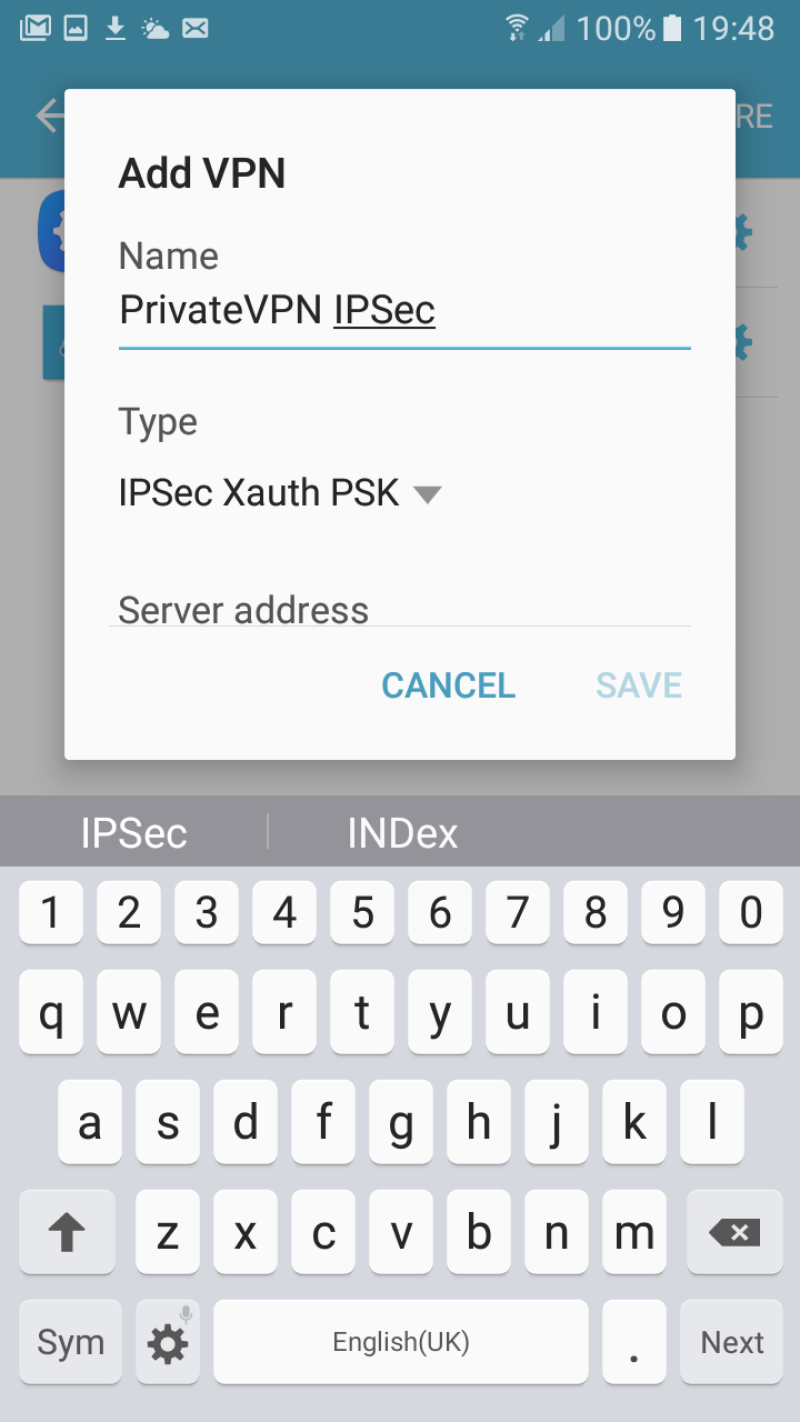The width and height of the screenshot is (800, 1422).
Task: Tap the dropdown arrow beside Type value
Action: (x=427, y=494)
